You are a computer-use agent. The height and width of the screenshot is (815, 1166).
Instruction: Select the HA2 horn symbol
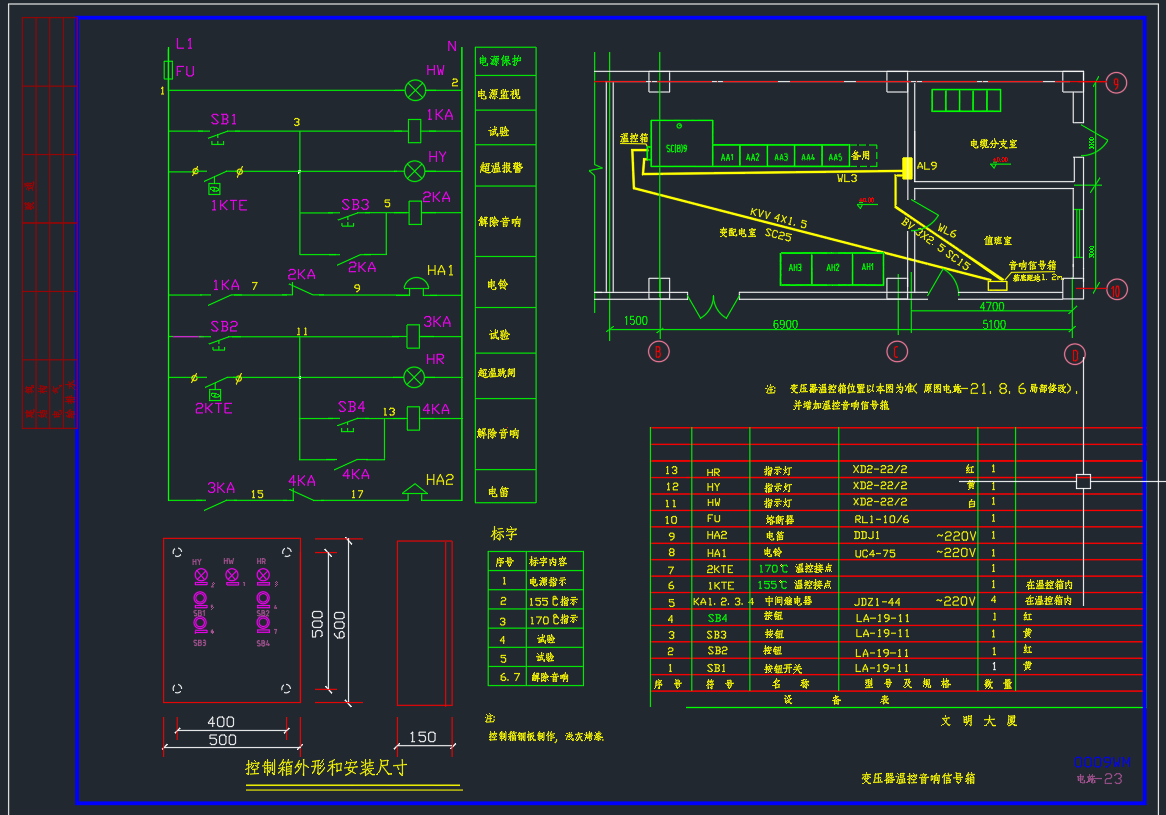413,493
